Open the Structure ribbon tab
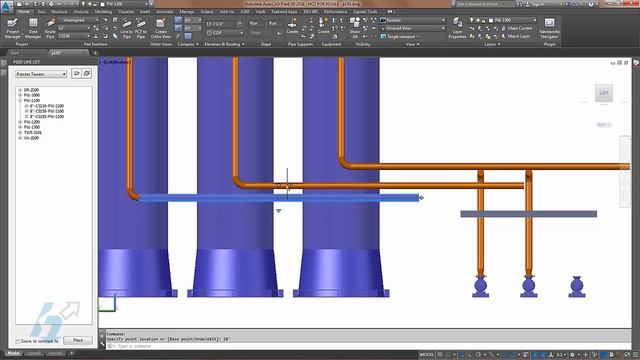The image size is (640, 360). (x=60, y=12)
